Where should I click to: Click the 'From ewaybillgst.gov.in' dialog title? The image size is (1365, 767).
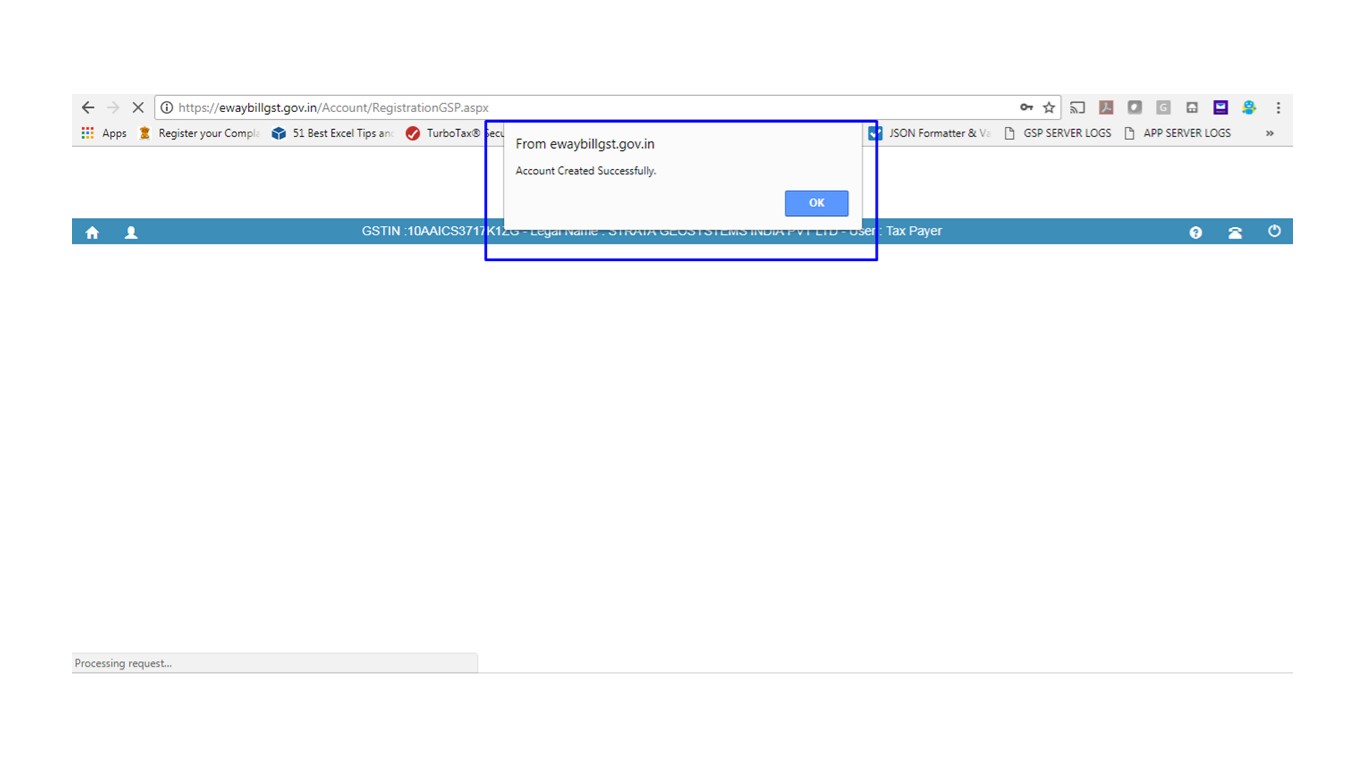585,144
